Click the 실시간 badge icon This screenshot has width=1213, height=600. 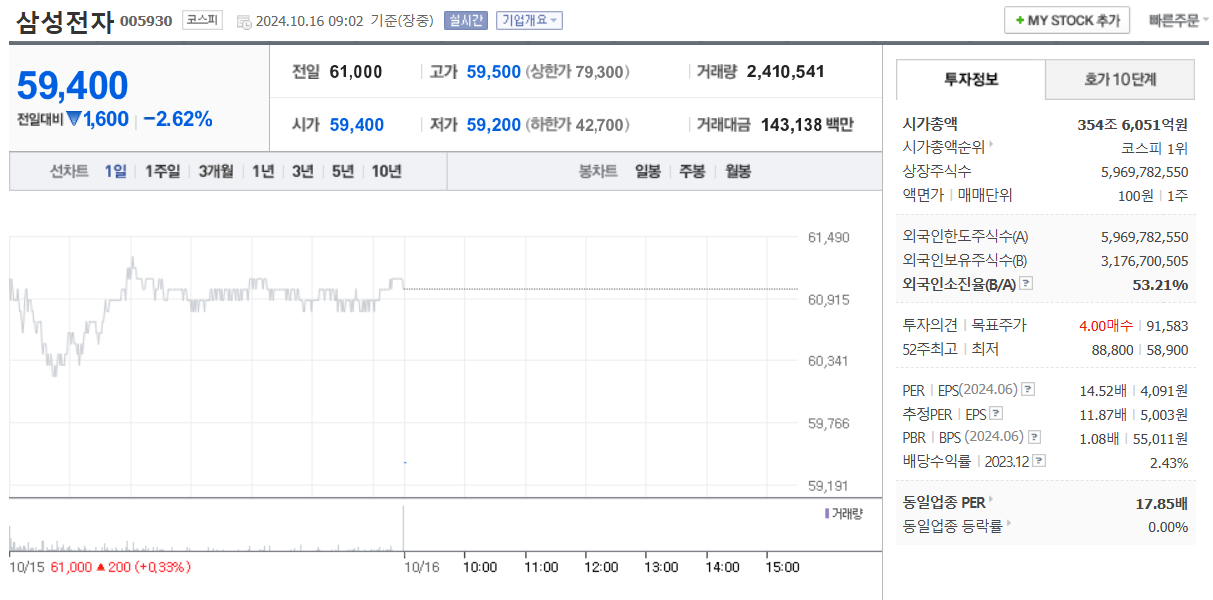[x=465, y=20]
